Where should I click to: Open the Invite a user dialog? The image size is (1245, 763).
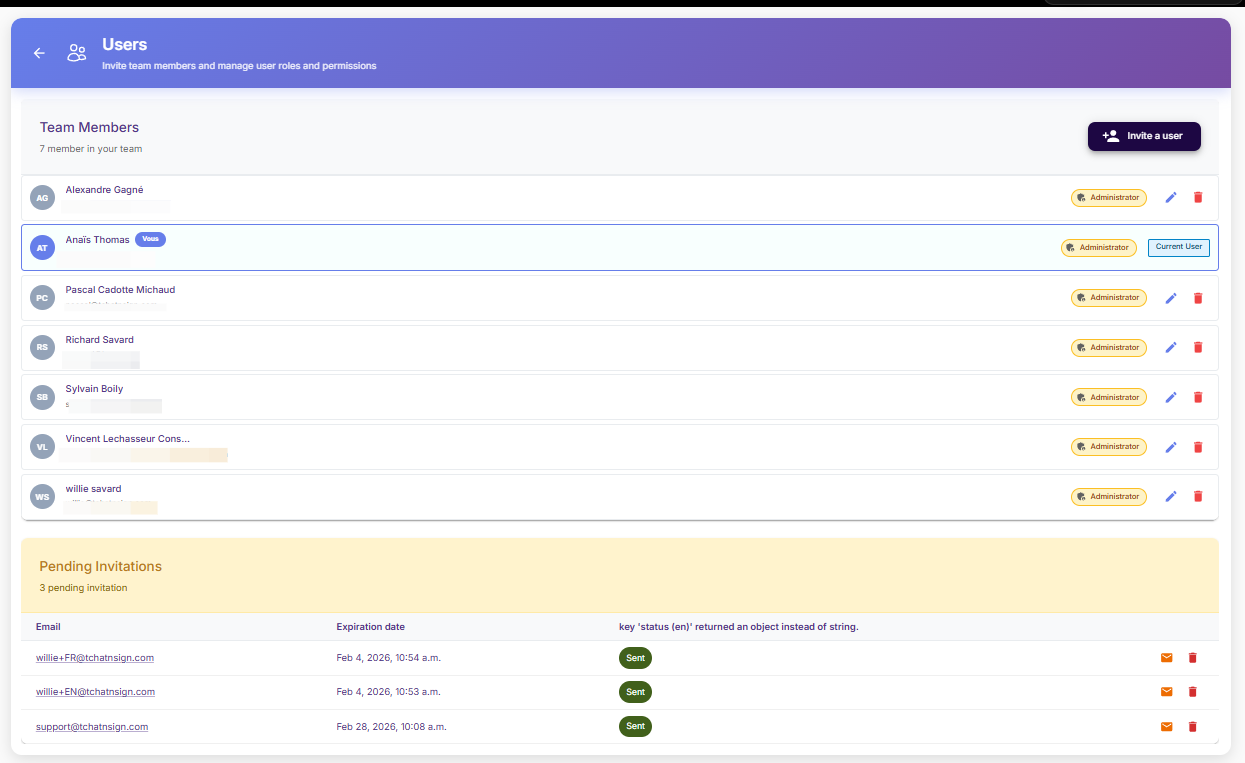[1144, 136]
